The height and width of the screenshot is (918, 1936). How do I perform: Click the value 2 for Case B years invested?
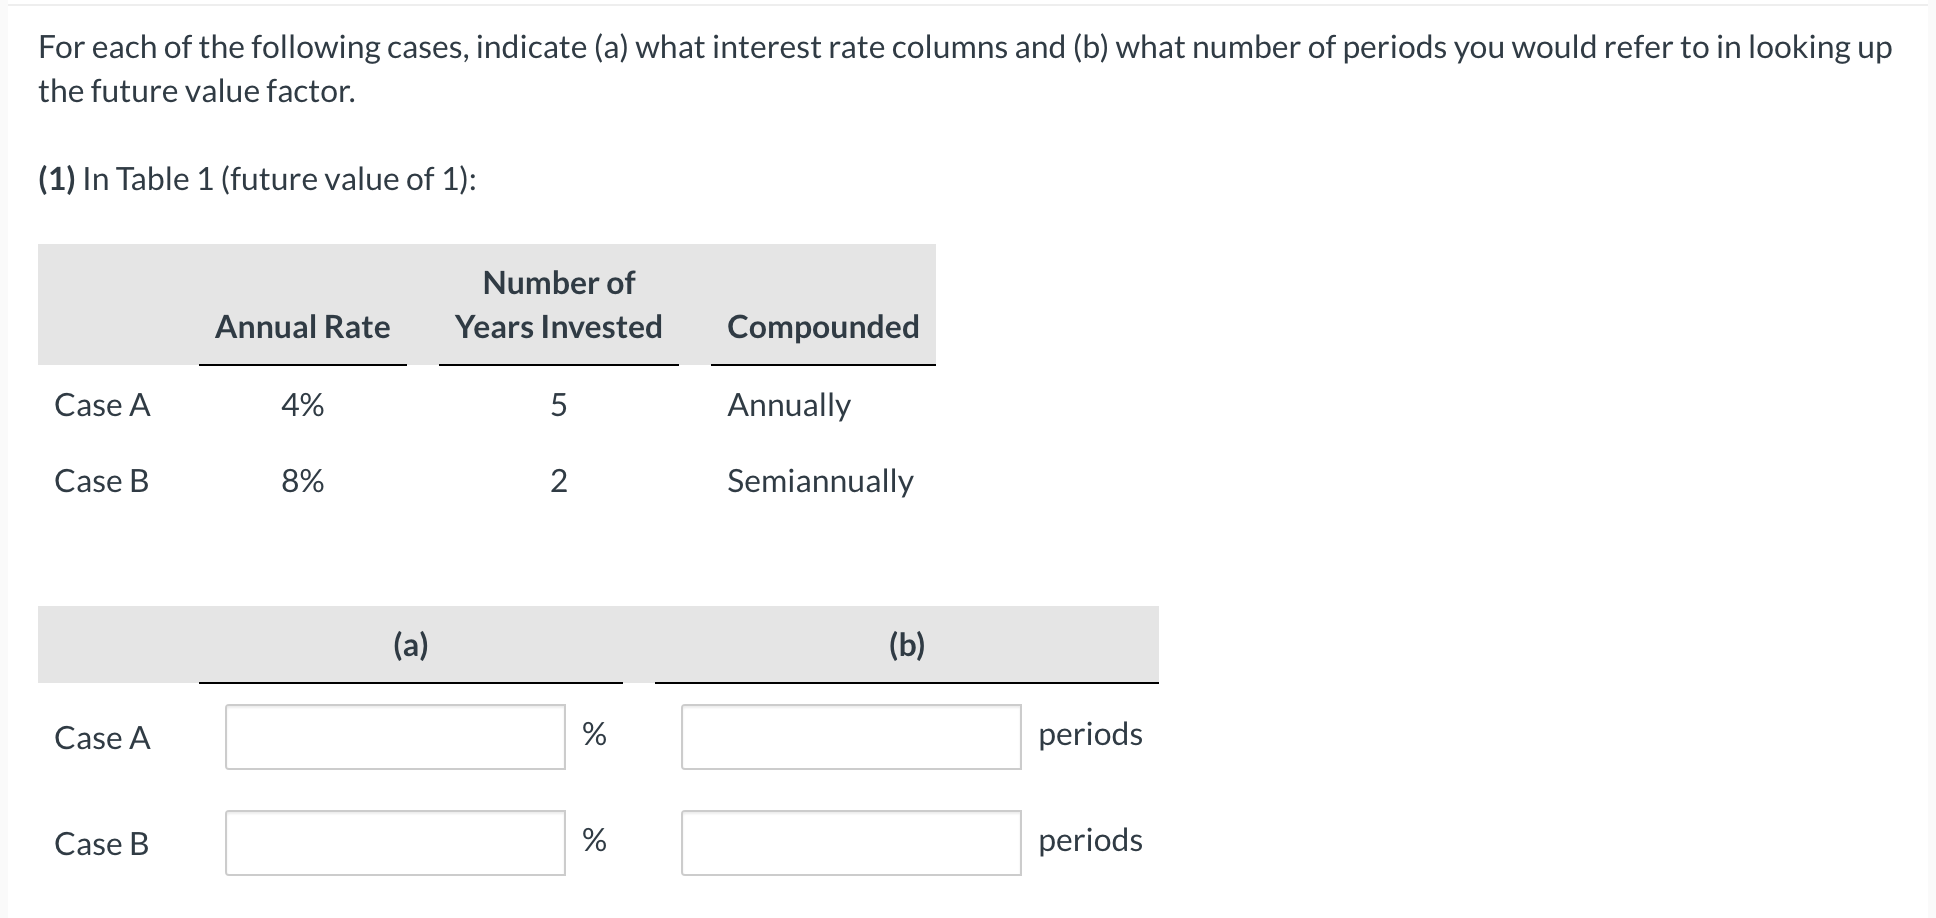pos(560,481)
